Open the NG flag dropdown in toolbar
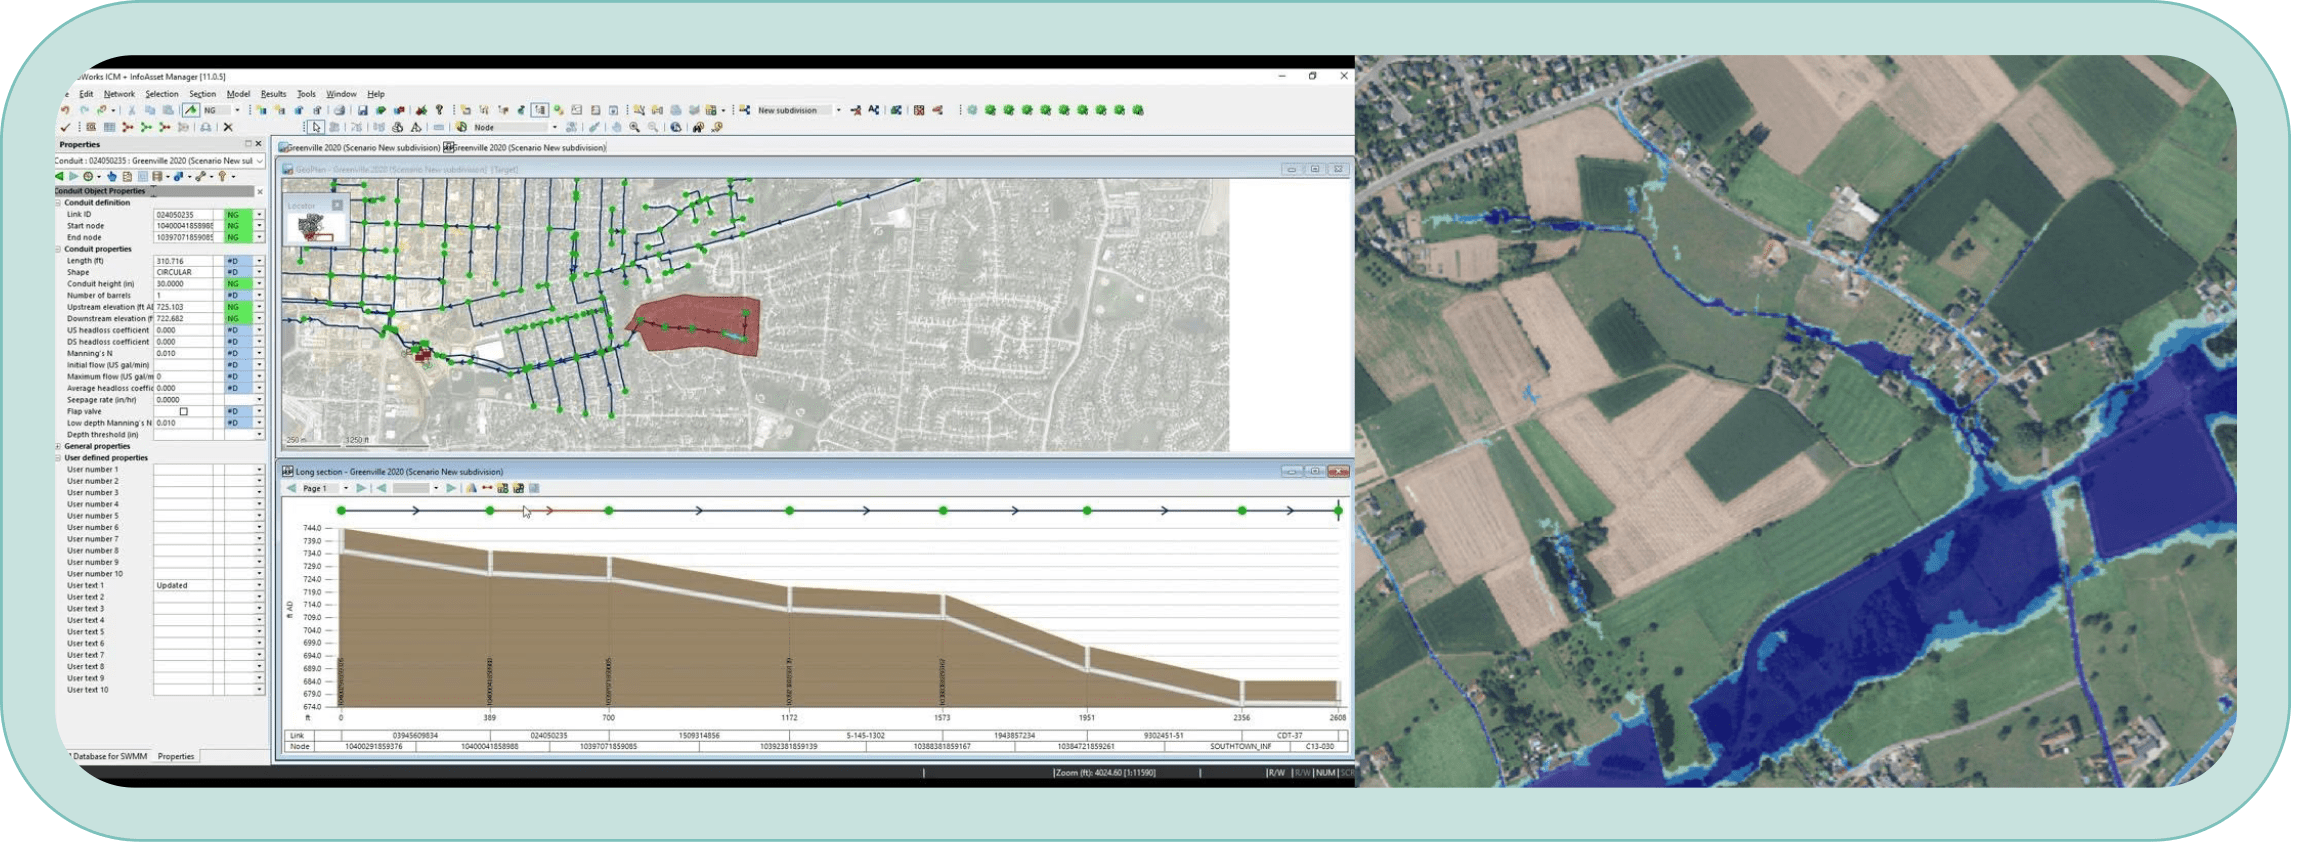The image size is (2300, 850). (x=237, y=110)
